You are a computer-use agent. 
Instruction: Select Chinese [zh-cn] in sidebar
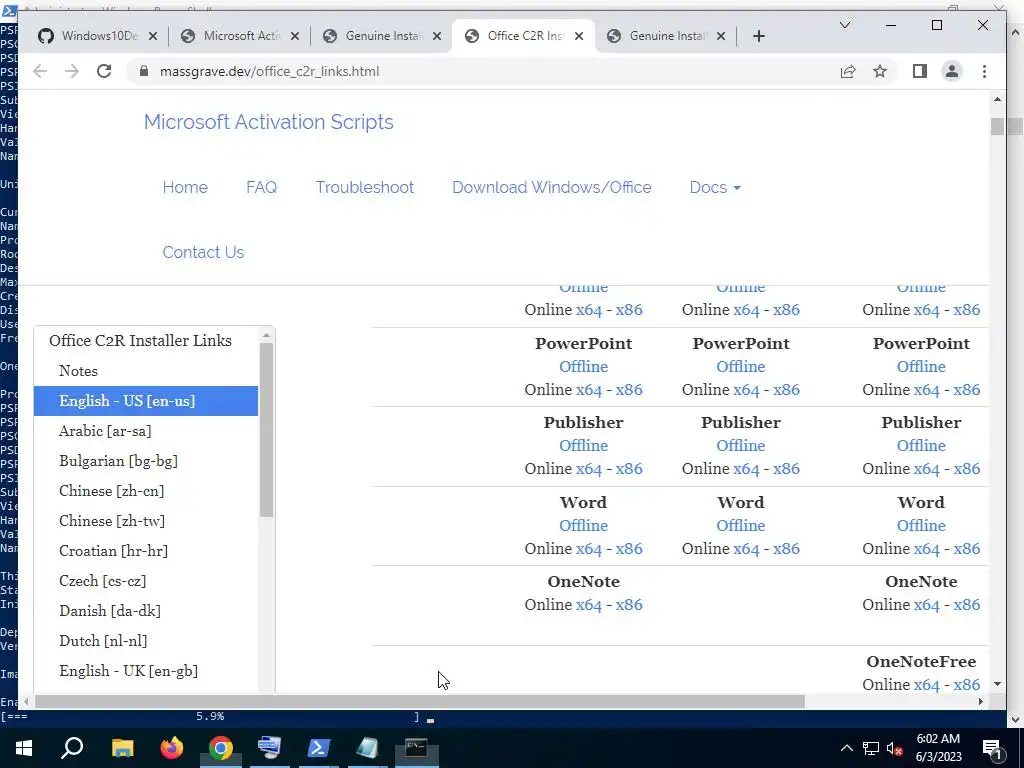[112, 491]
